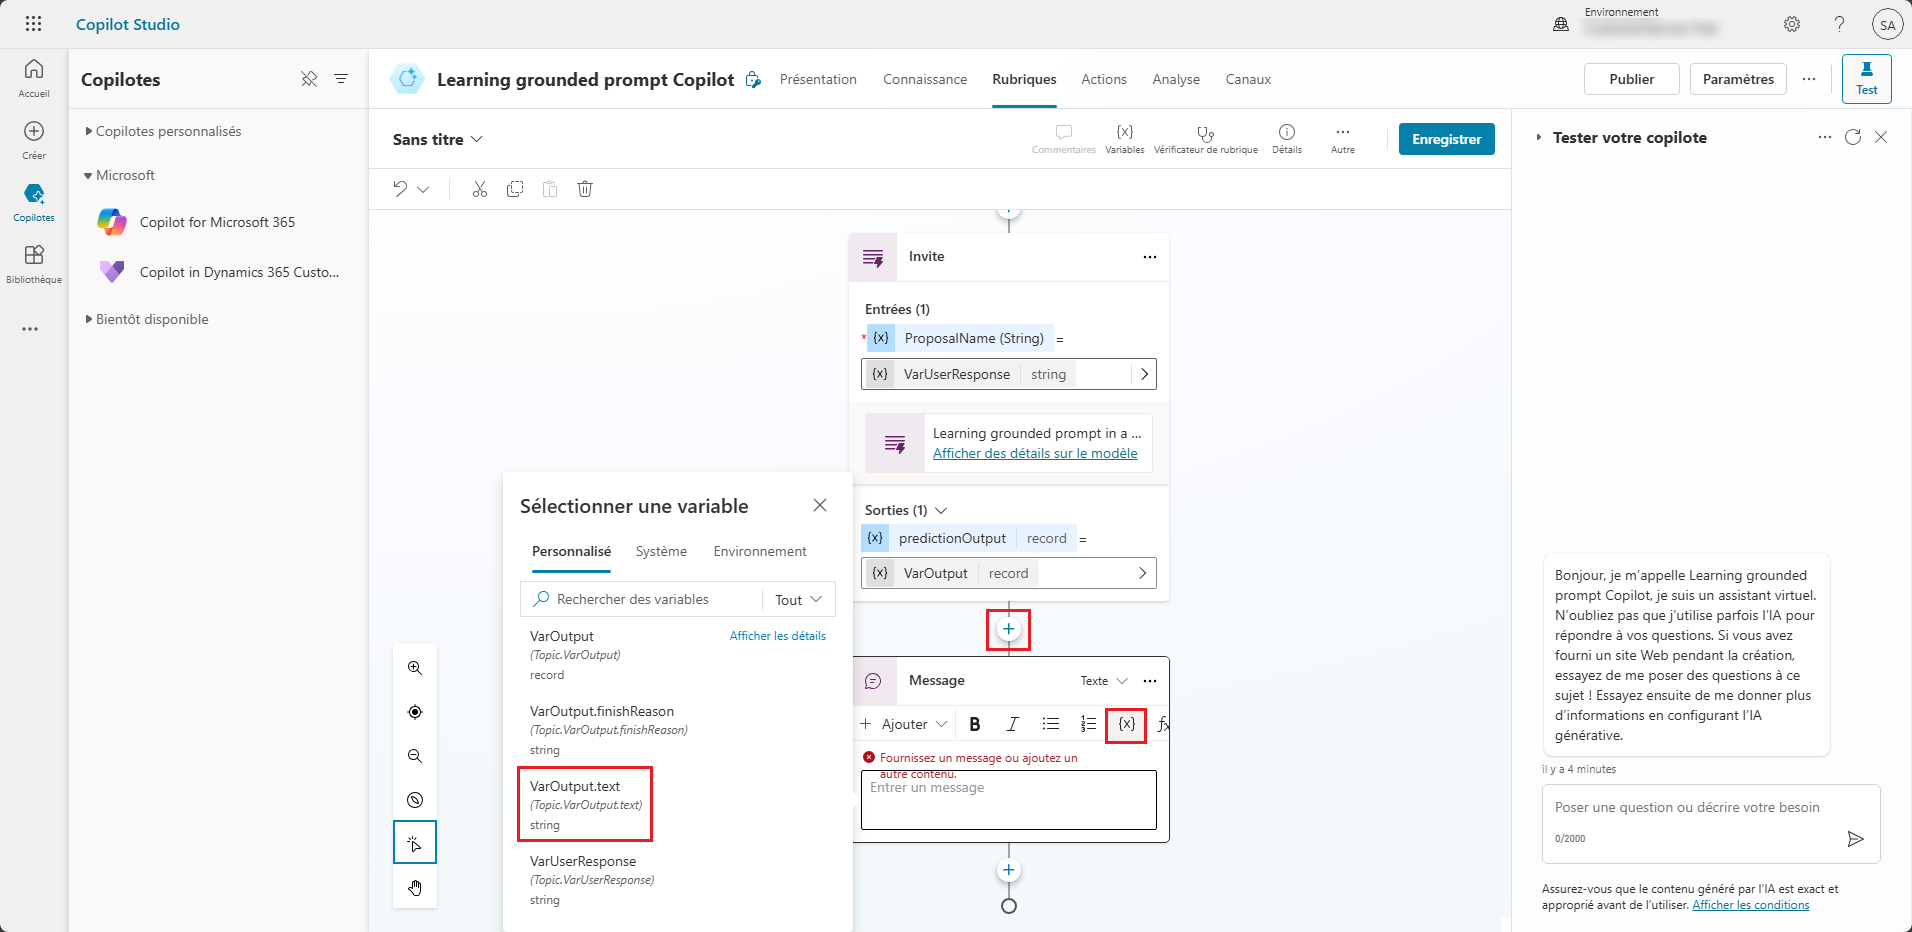1912x932 pixels.
Task: Open the Invite node options menu
Action: pos(1150,257)
